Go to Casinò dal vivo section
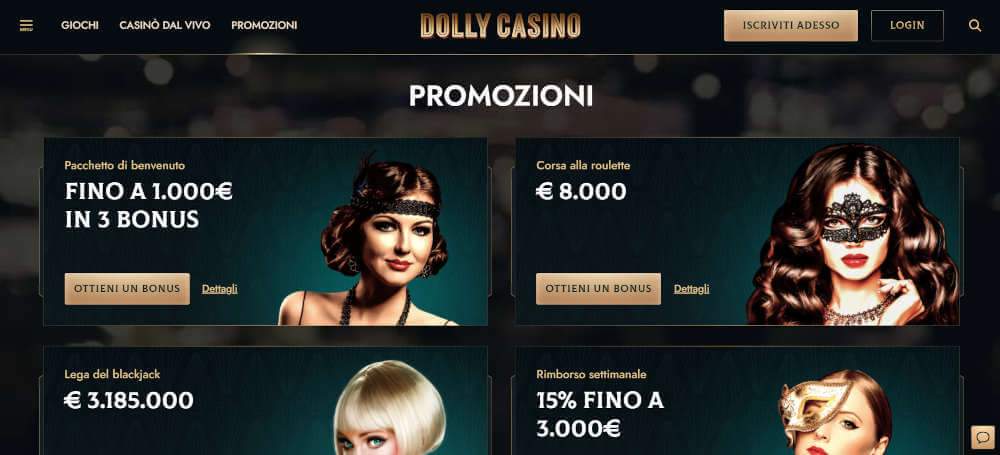 [x=165, y=26]
